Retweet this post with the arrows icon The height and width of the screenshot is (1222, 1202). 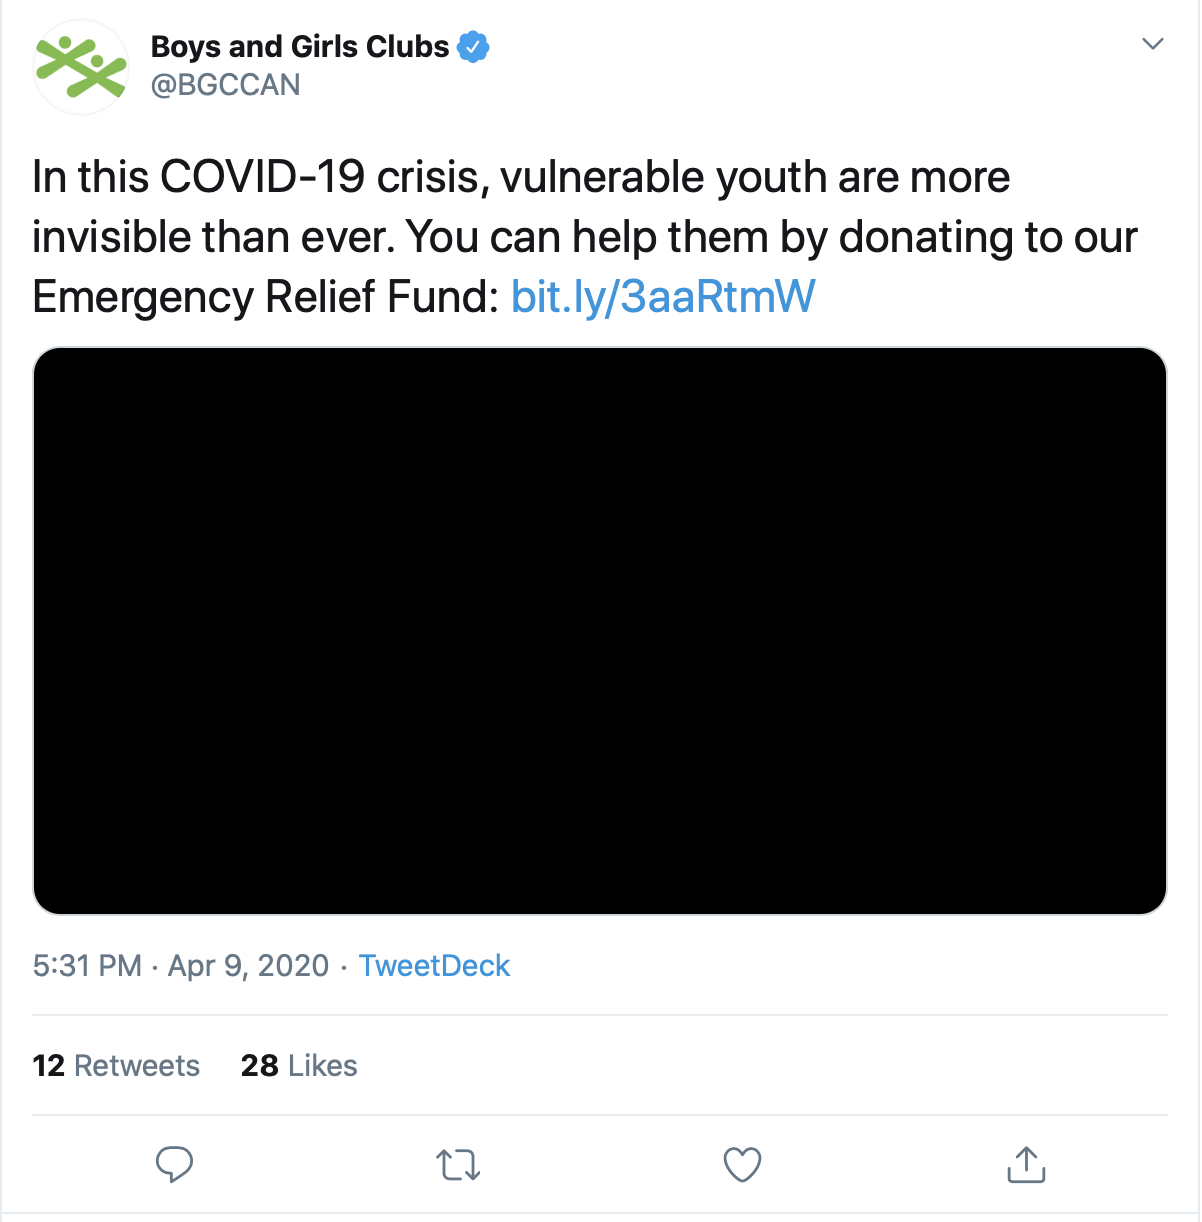coord(458,1165)
